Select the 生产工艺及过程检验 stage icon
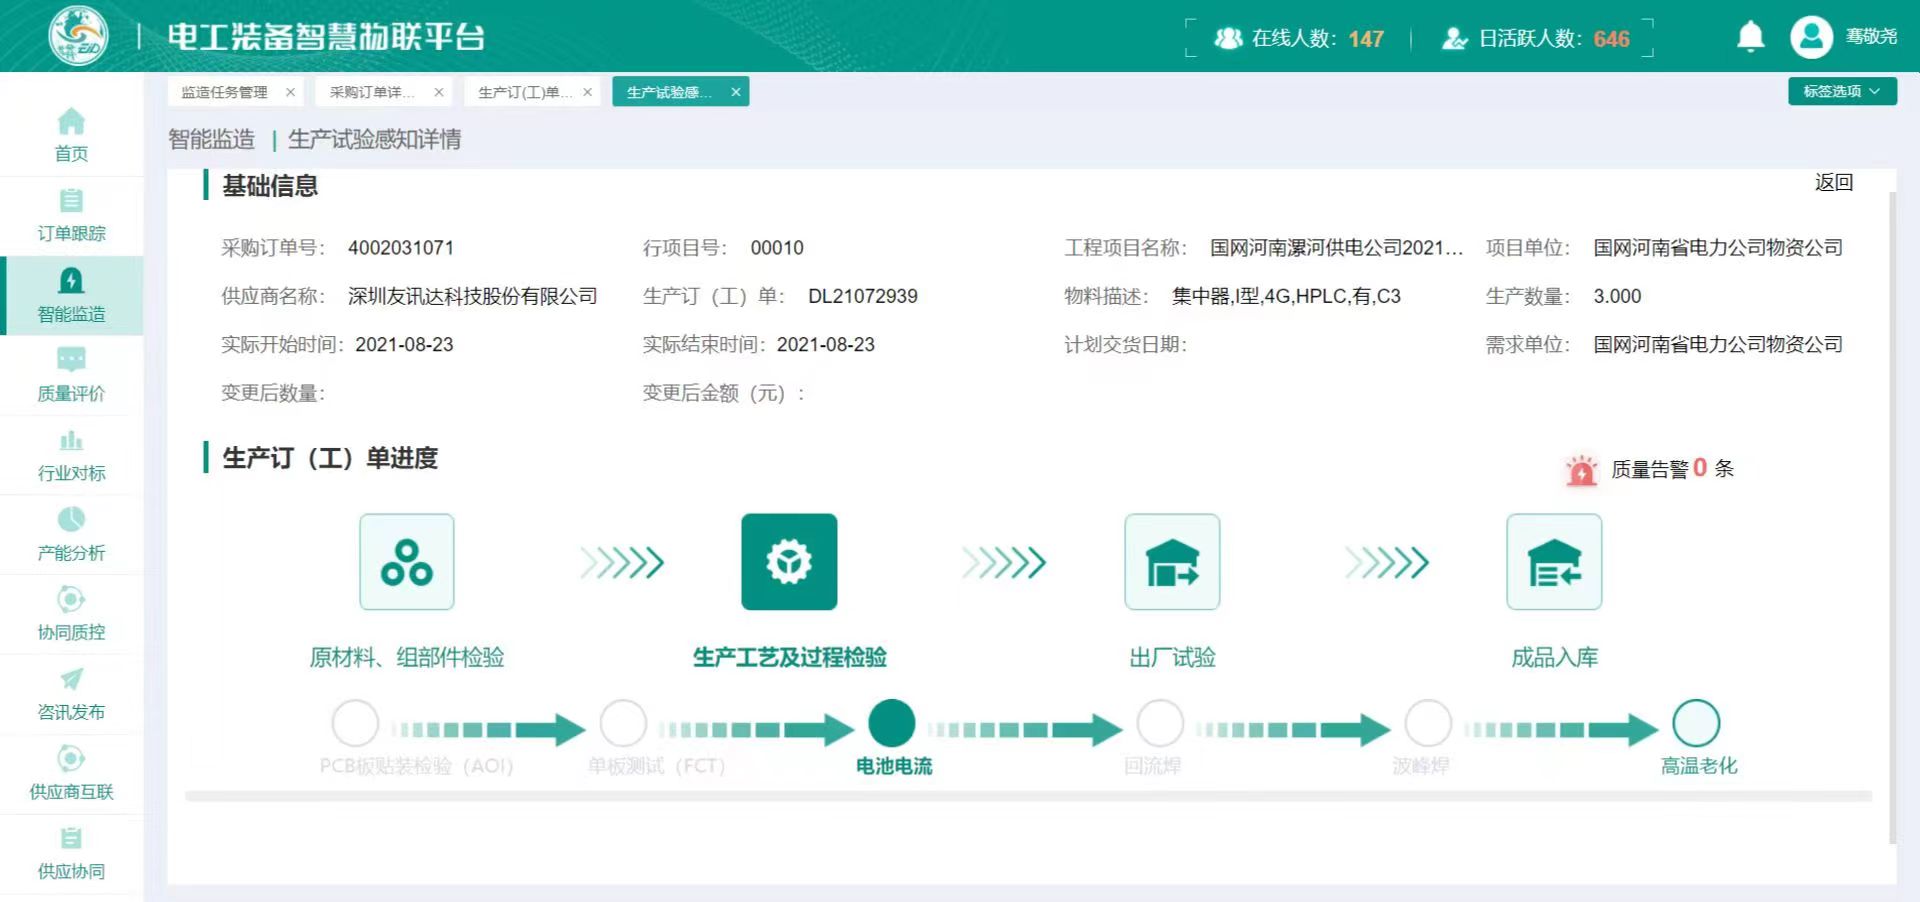The height and width of the screenshot is (902, 1920). pyautogui.click(x=789, y=562)
